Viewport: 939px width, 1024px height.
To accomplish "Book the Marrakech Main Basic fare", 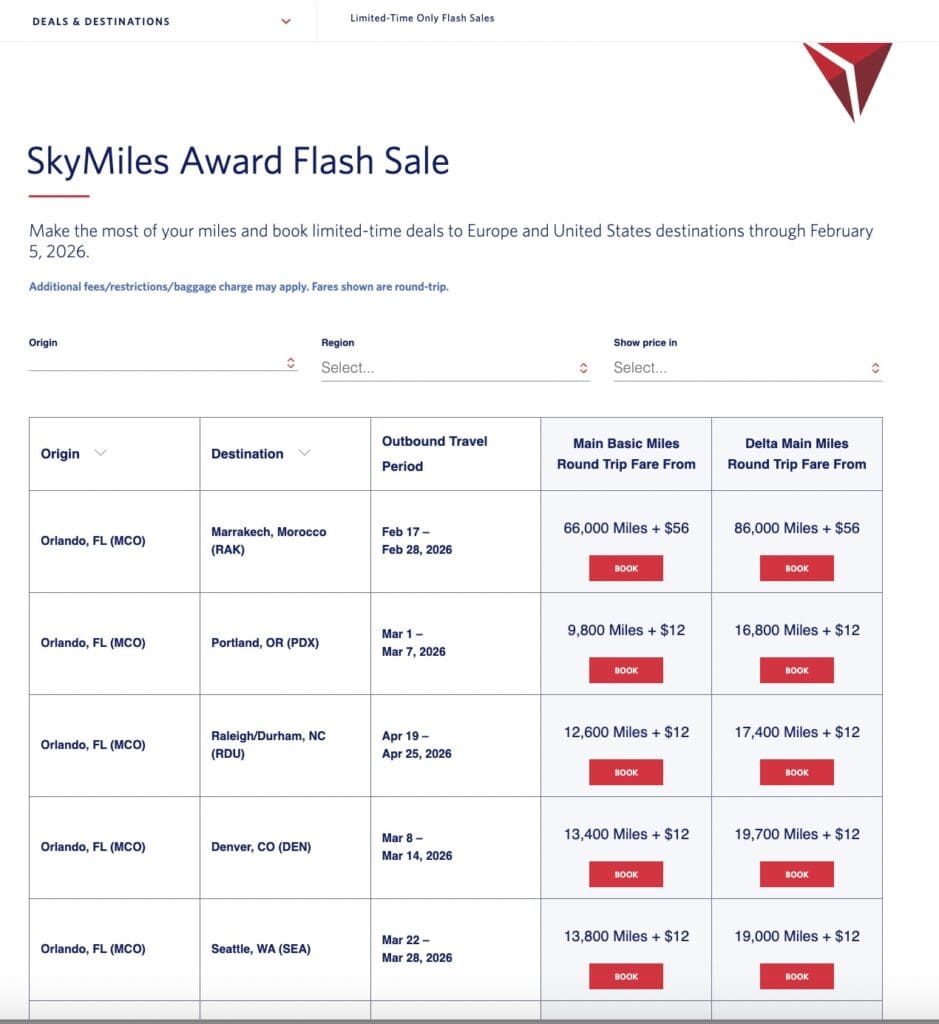I will (625, 568).
